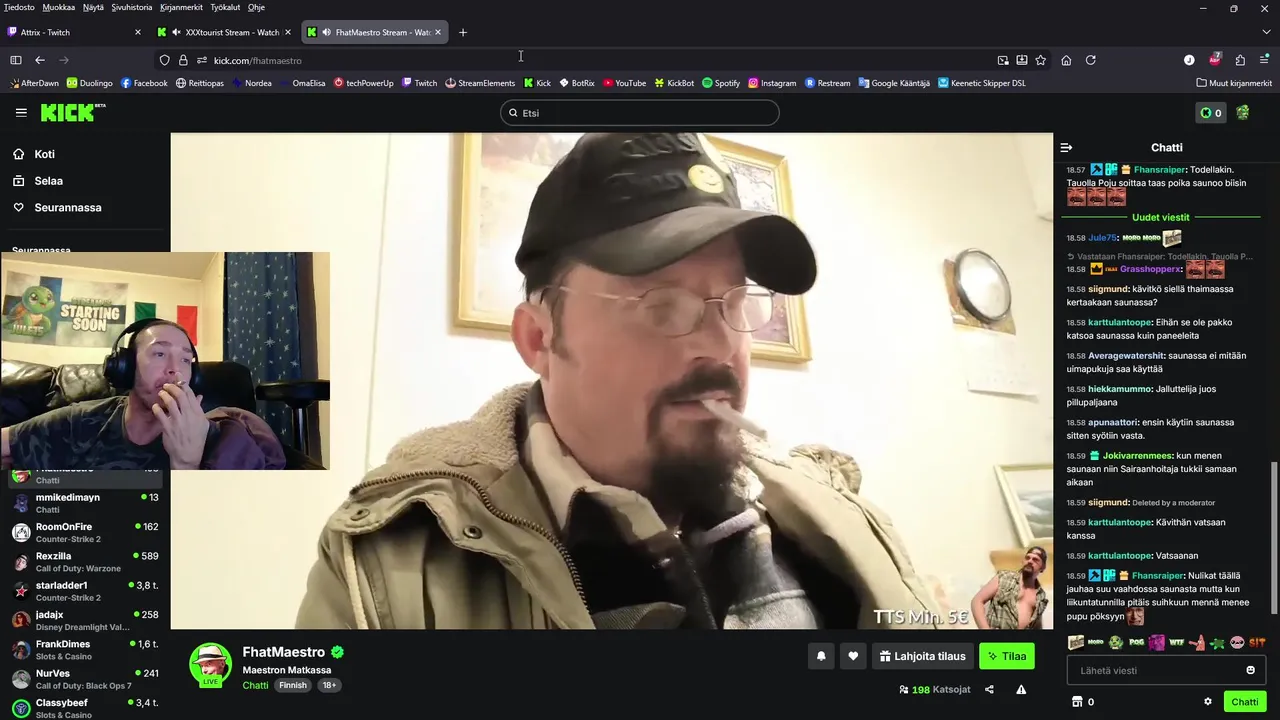The height and width of the screenshot is (720, 1280).
Task: Reload the page in the browser toolbar
Action: (1091, 60)
